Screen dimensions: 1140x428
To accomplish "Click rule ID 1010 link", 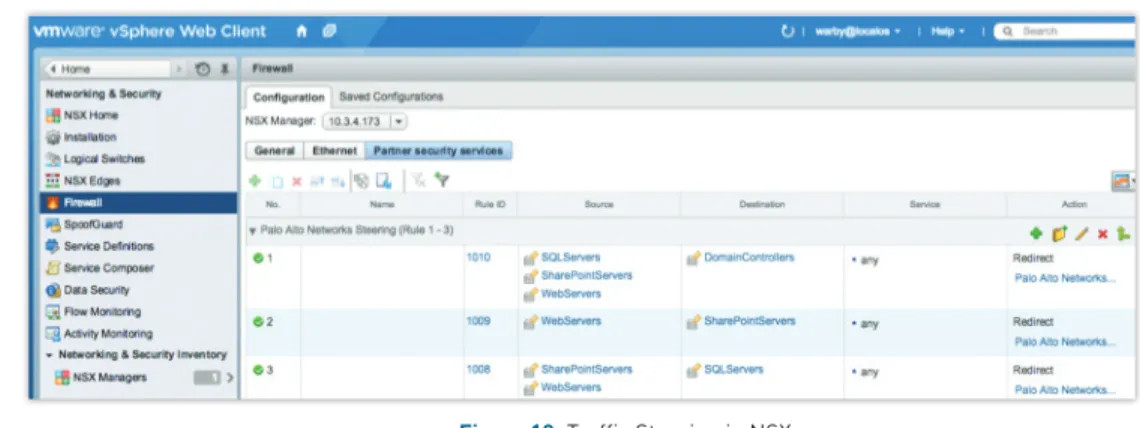I will [478, 257].
